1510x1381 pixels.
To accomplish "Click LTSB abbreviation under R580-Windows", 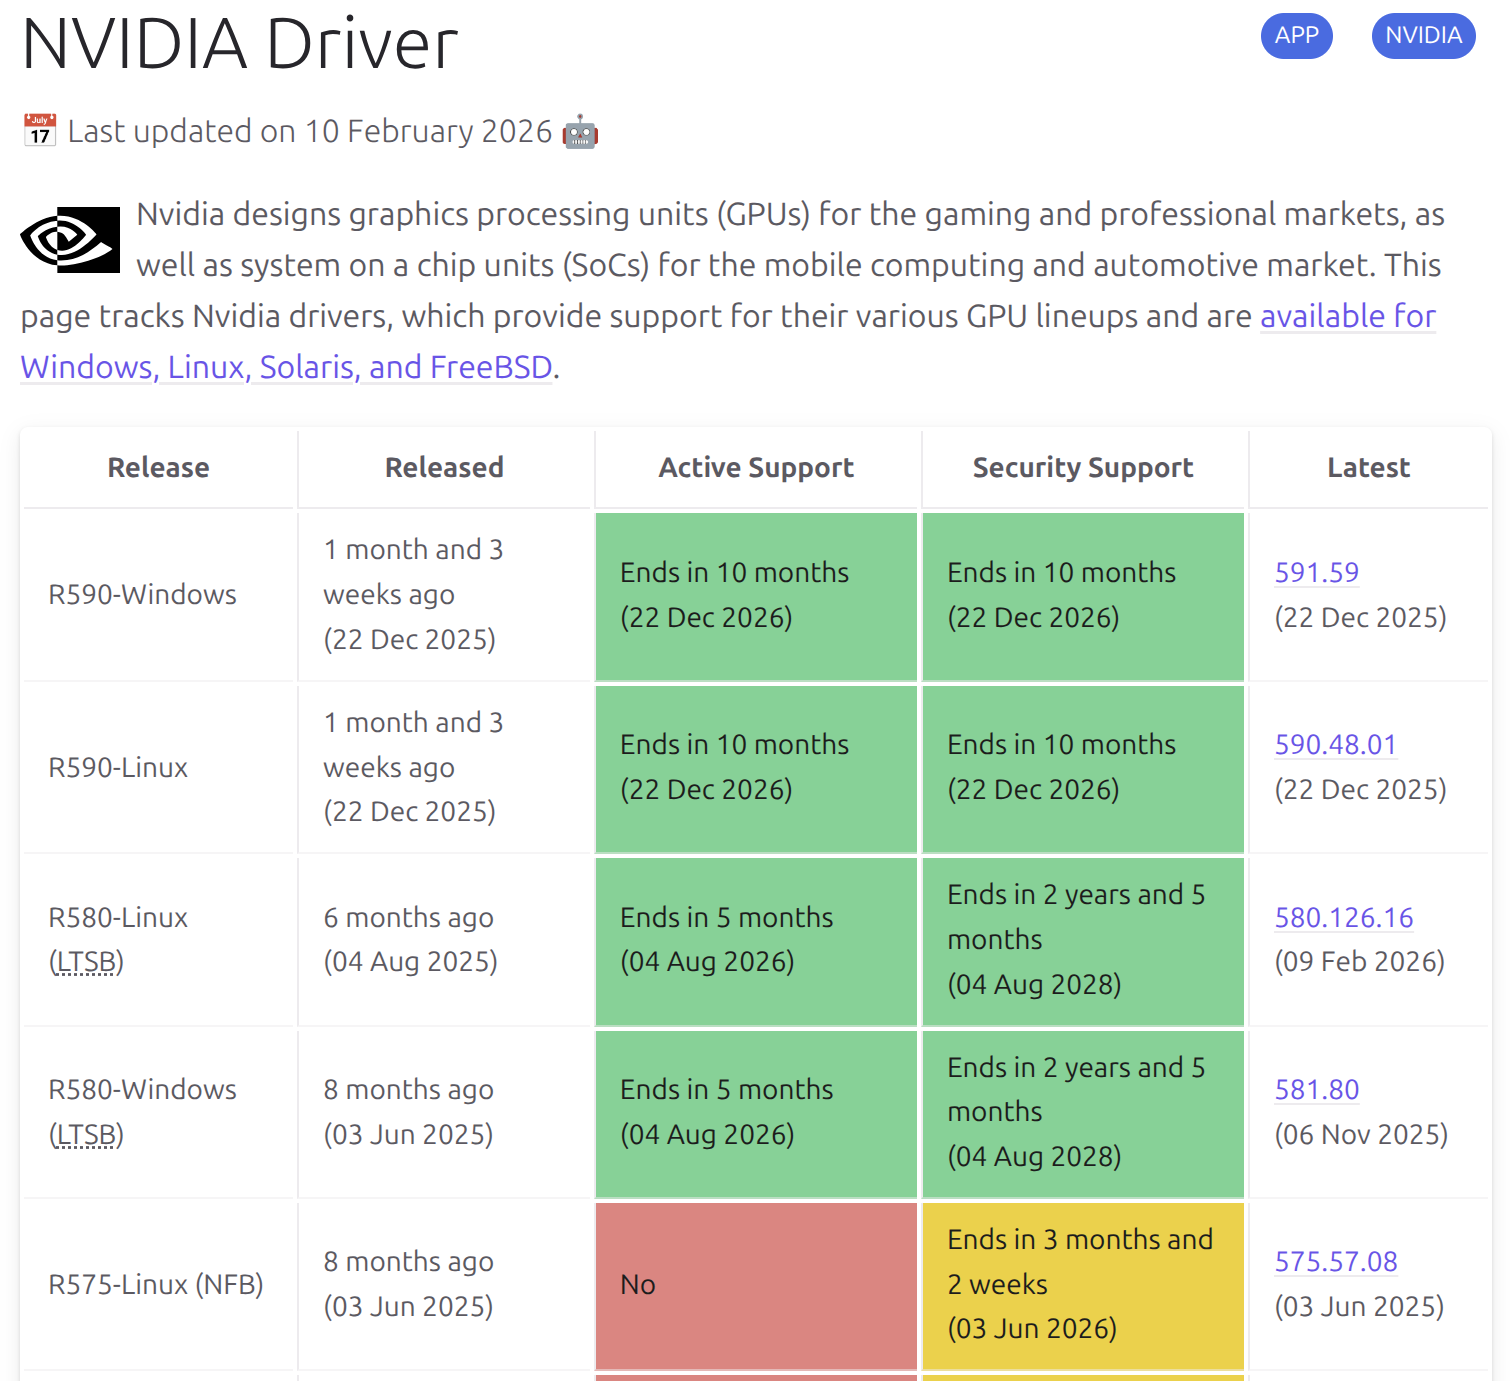I will point(86,1135).
